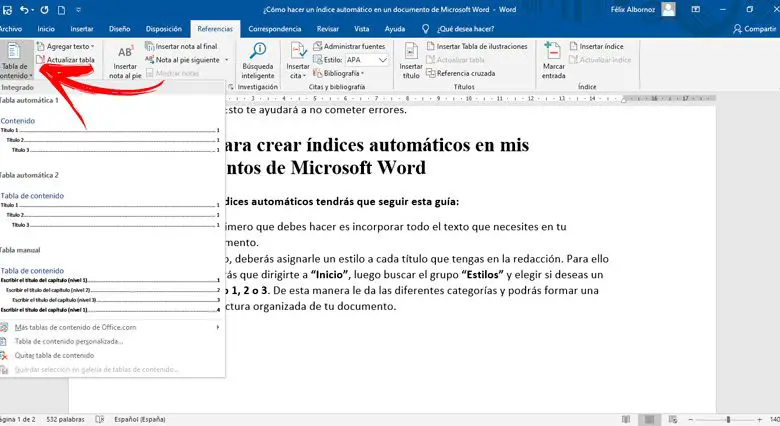Expand the Office.com submenu arrow
The width and height of the screenshot is (780, 426).
(217, 327)
